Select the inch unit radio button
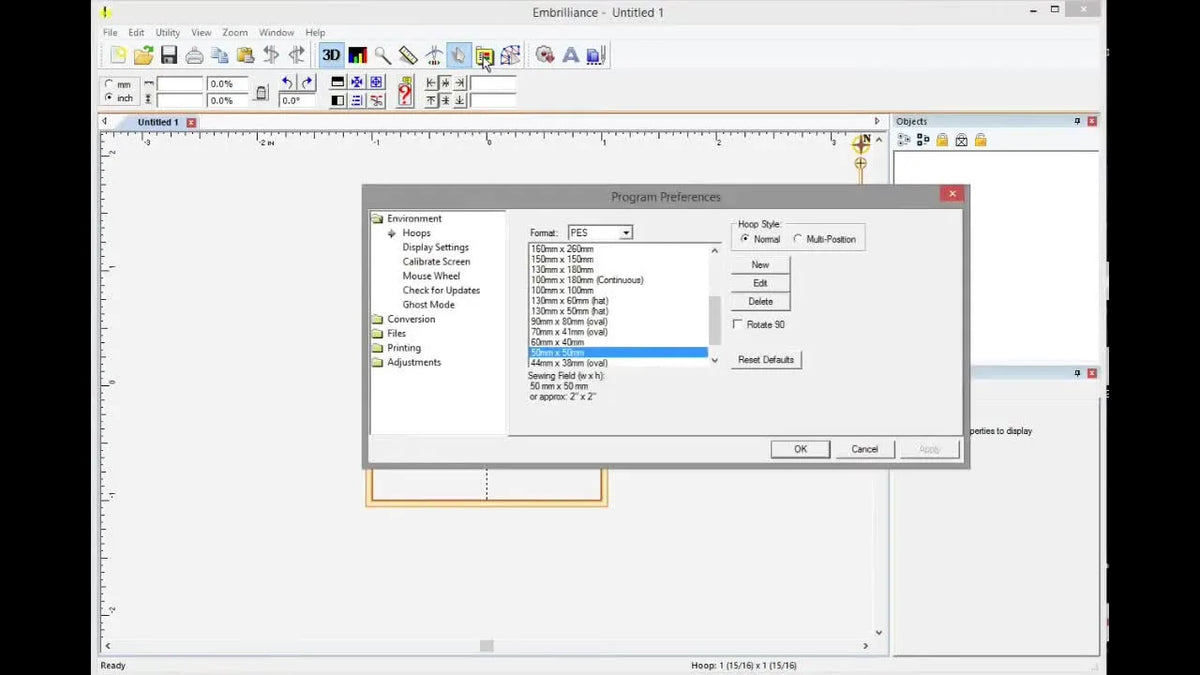Screen dimensions: 1200x675 coord(108,98)
